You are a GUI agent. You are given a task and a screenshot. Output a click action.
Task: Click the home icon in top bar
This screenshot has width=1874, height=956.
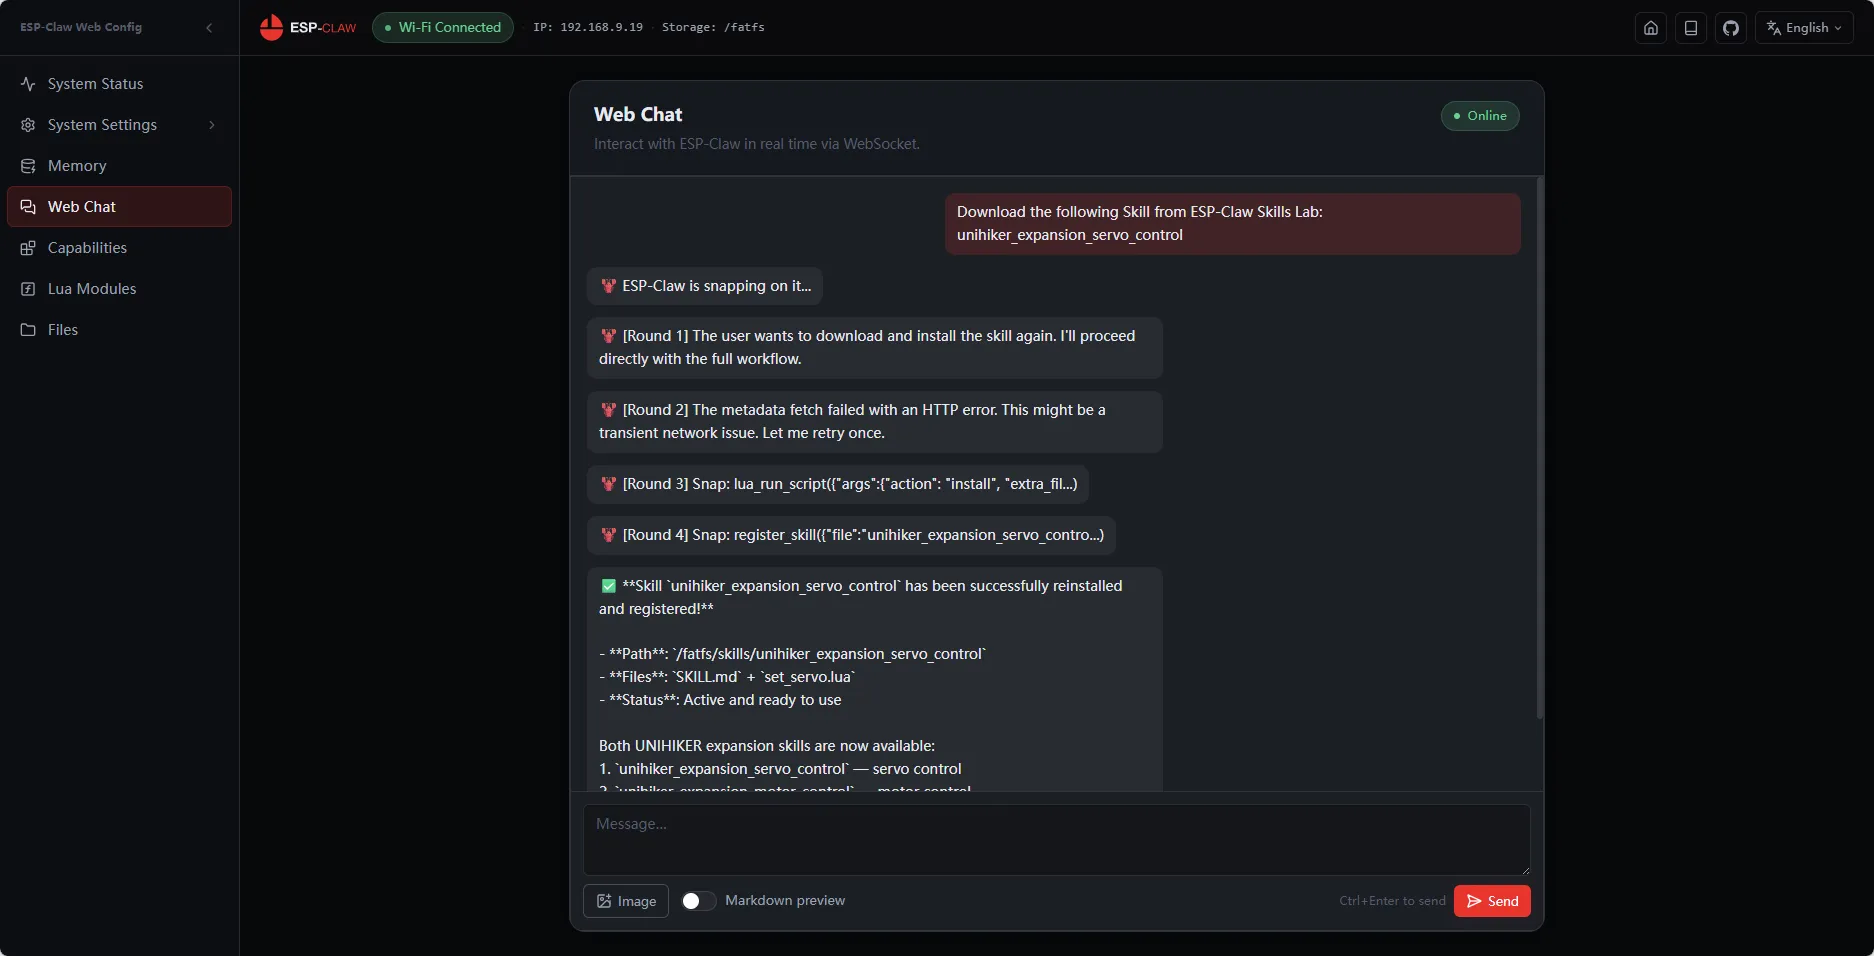(x=1651, y=28)
